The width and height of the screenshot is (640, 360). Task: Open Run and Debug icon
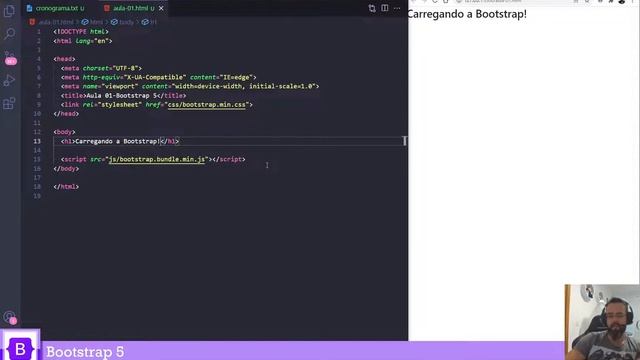(9, 80)
